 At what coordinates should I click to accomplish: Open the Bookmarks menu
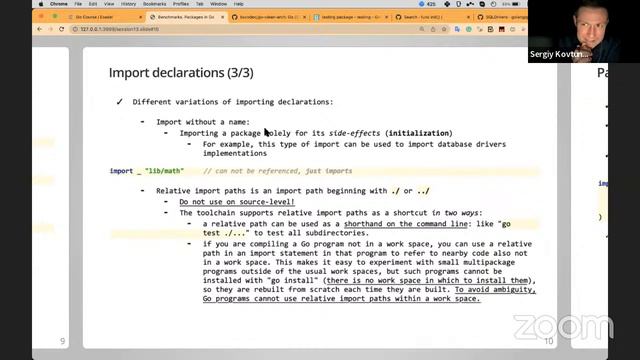(154, 4)
